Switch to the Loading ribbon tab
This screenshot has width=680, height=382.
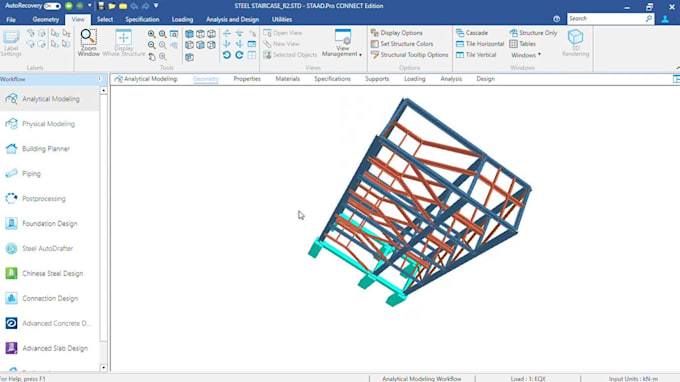[x=182, y=20]
